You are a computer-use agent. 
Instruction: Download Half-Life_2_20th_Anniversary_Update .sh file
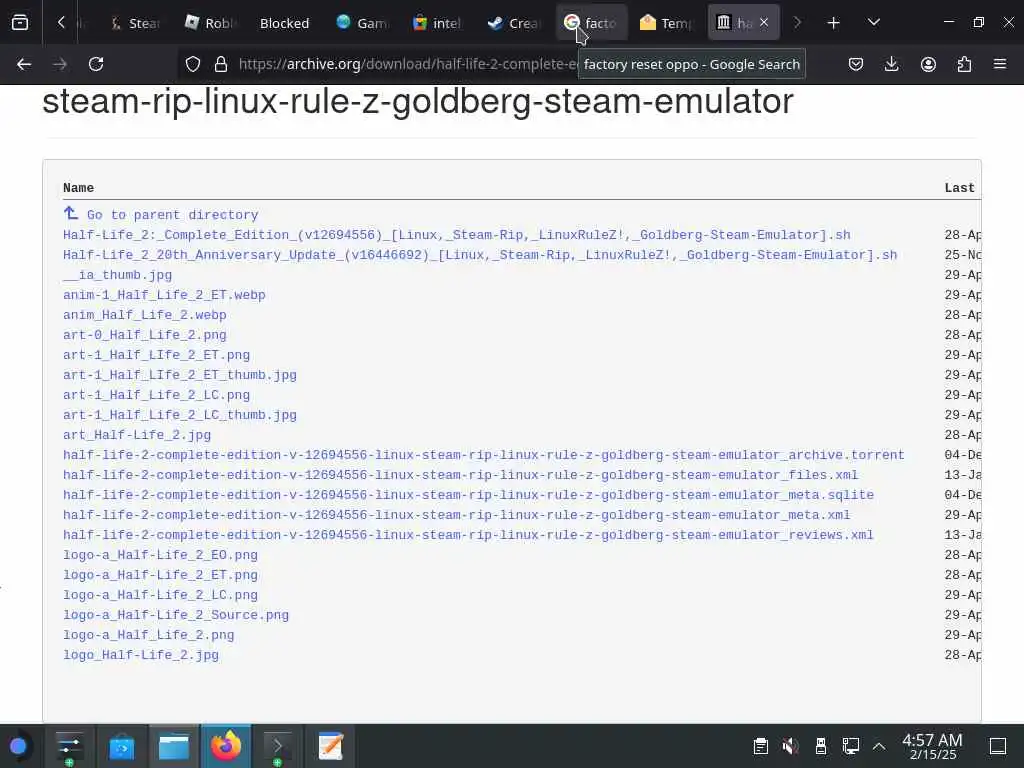click(480, 255)
